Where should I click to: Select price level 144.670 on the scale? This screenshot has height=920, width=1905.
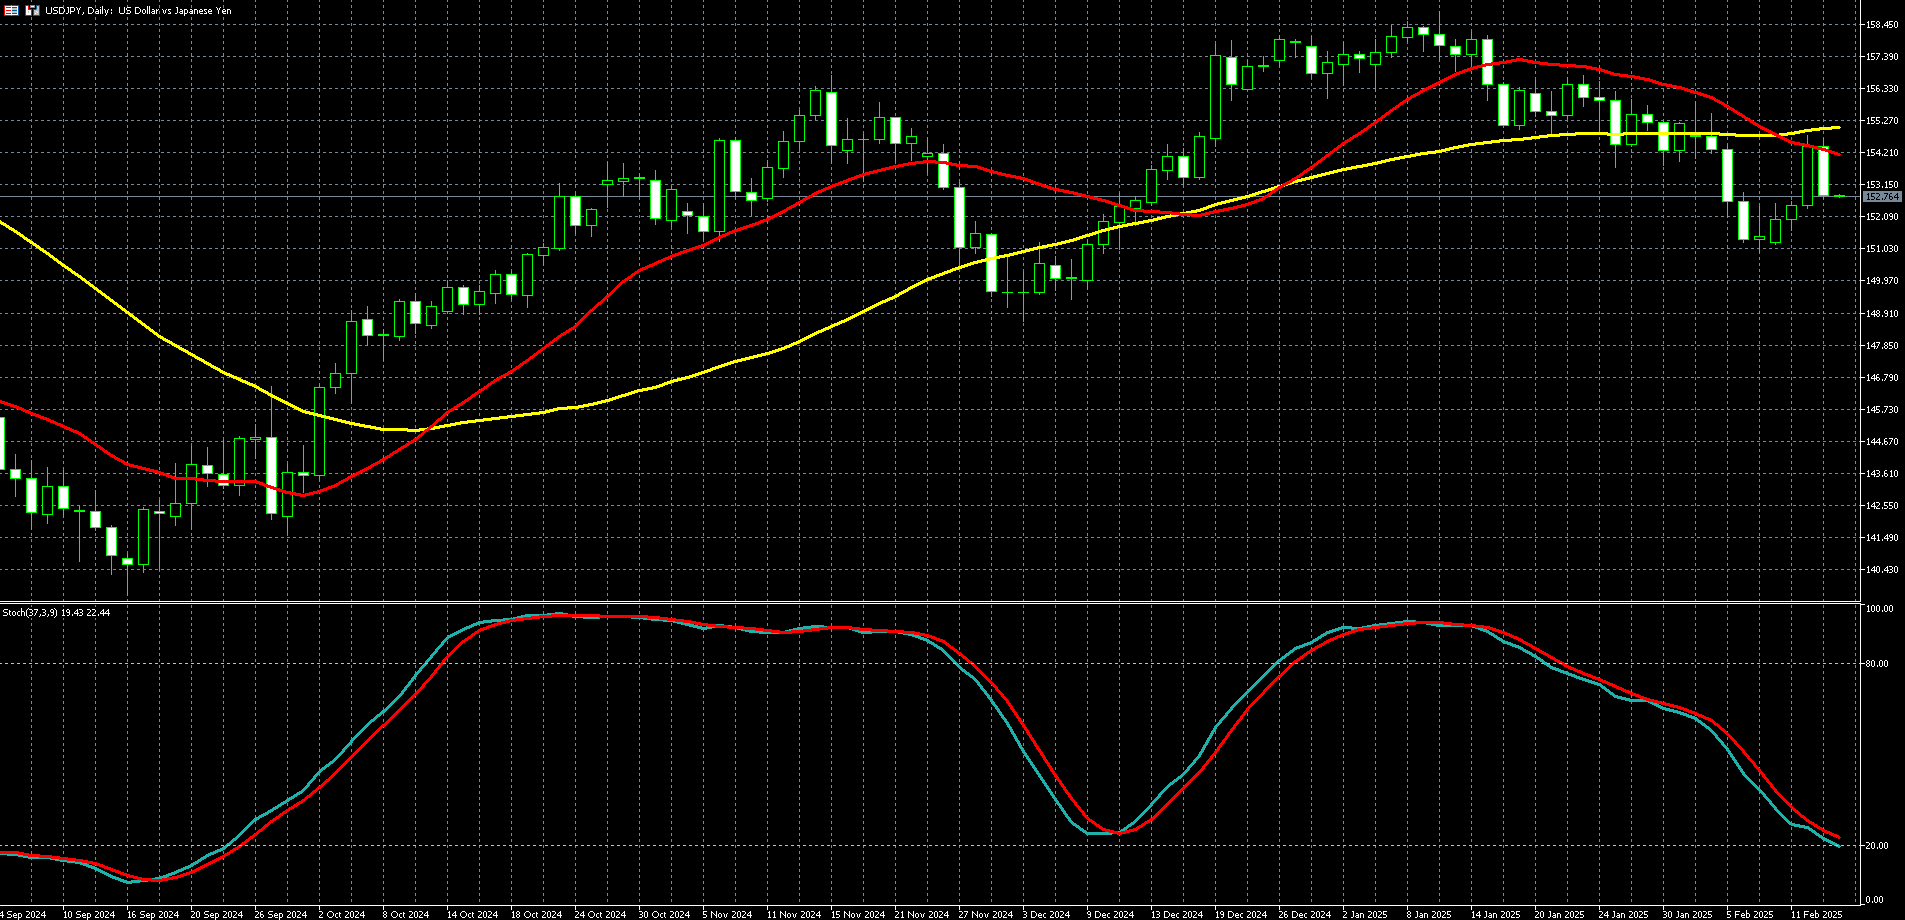(1882, 442)
